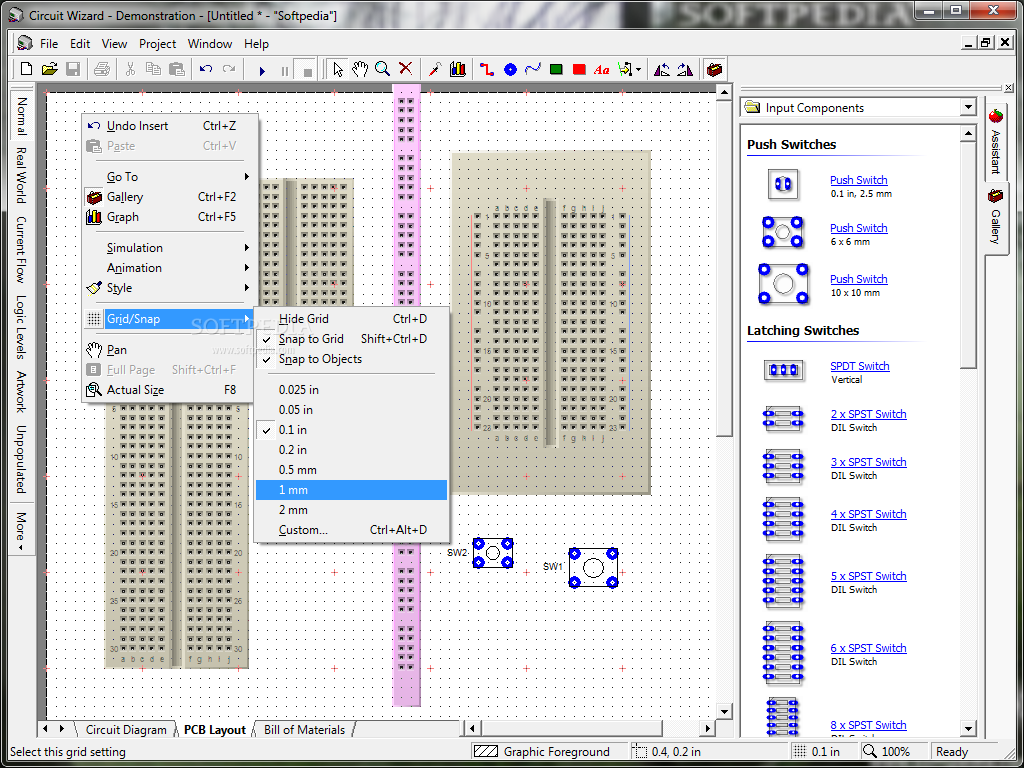Viewport: 1024px width, 768px height.
Task: Click the New document icon
Action: click(26, 69)
